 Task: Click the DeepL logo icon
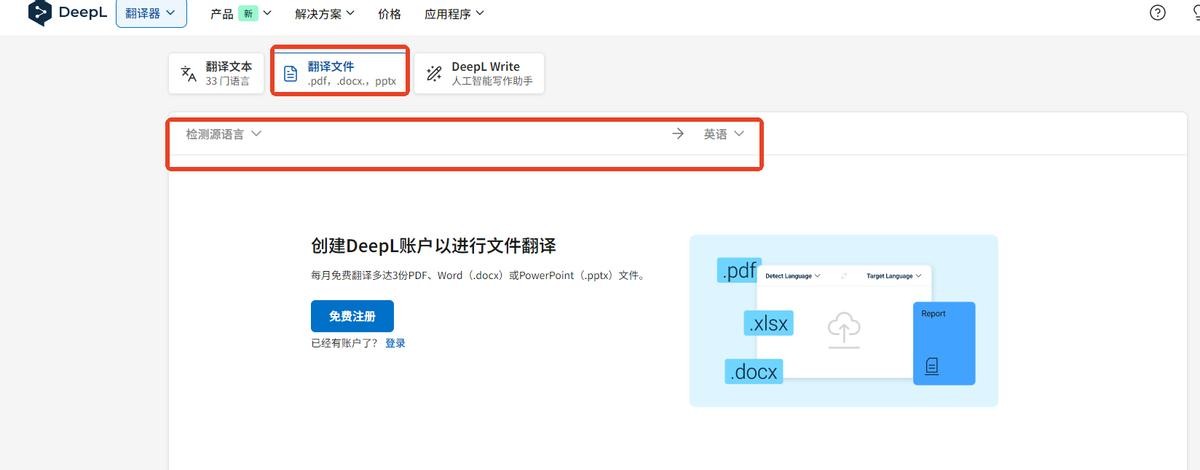point(40,13)
